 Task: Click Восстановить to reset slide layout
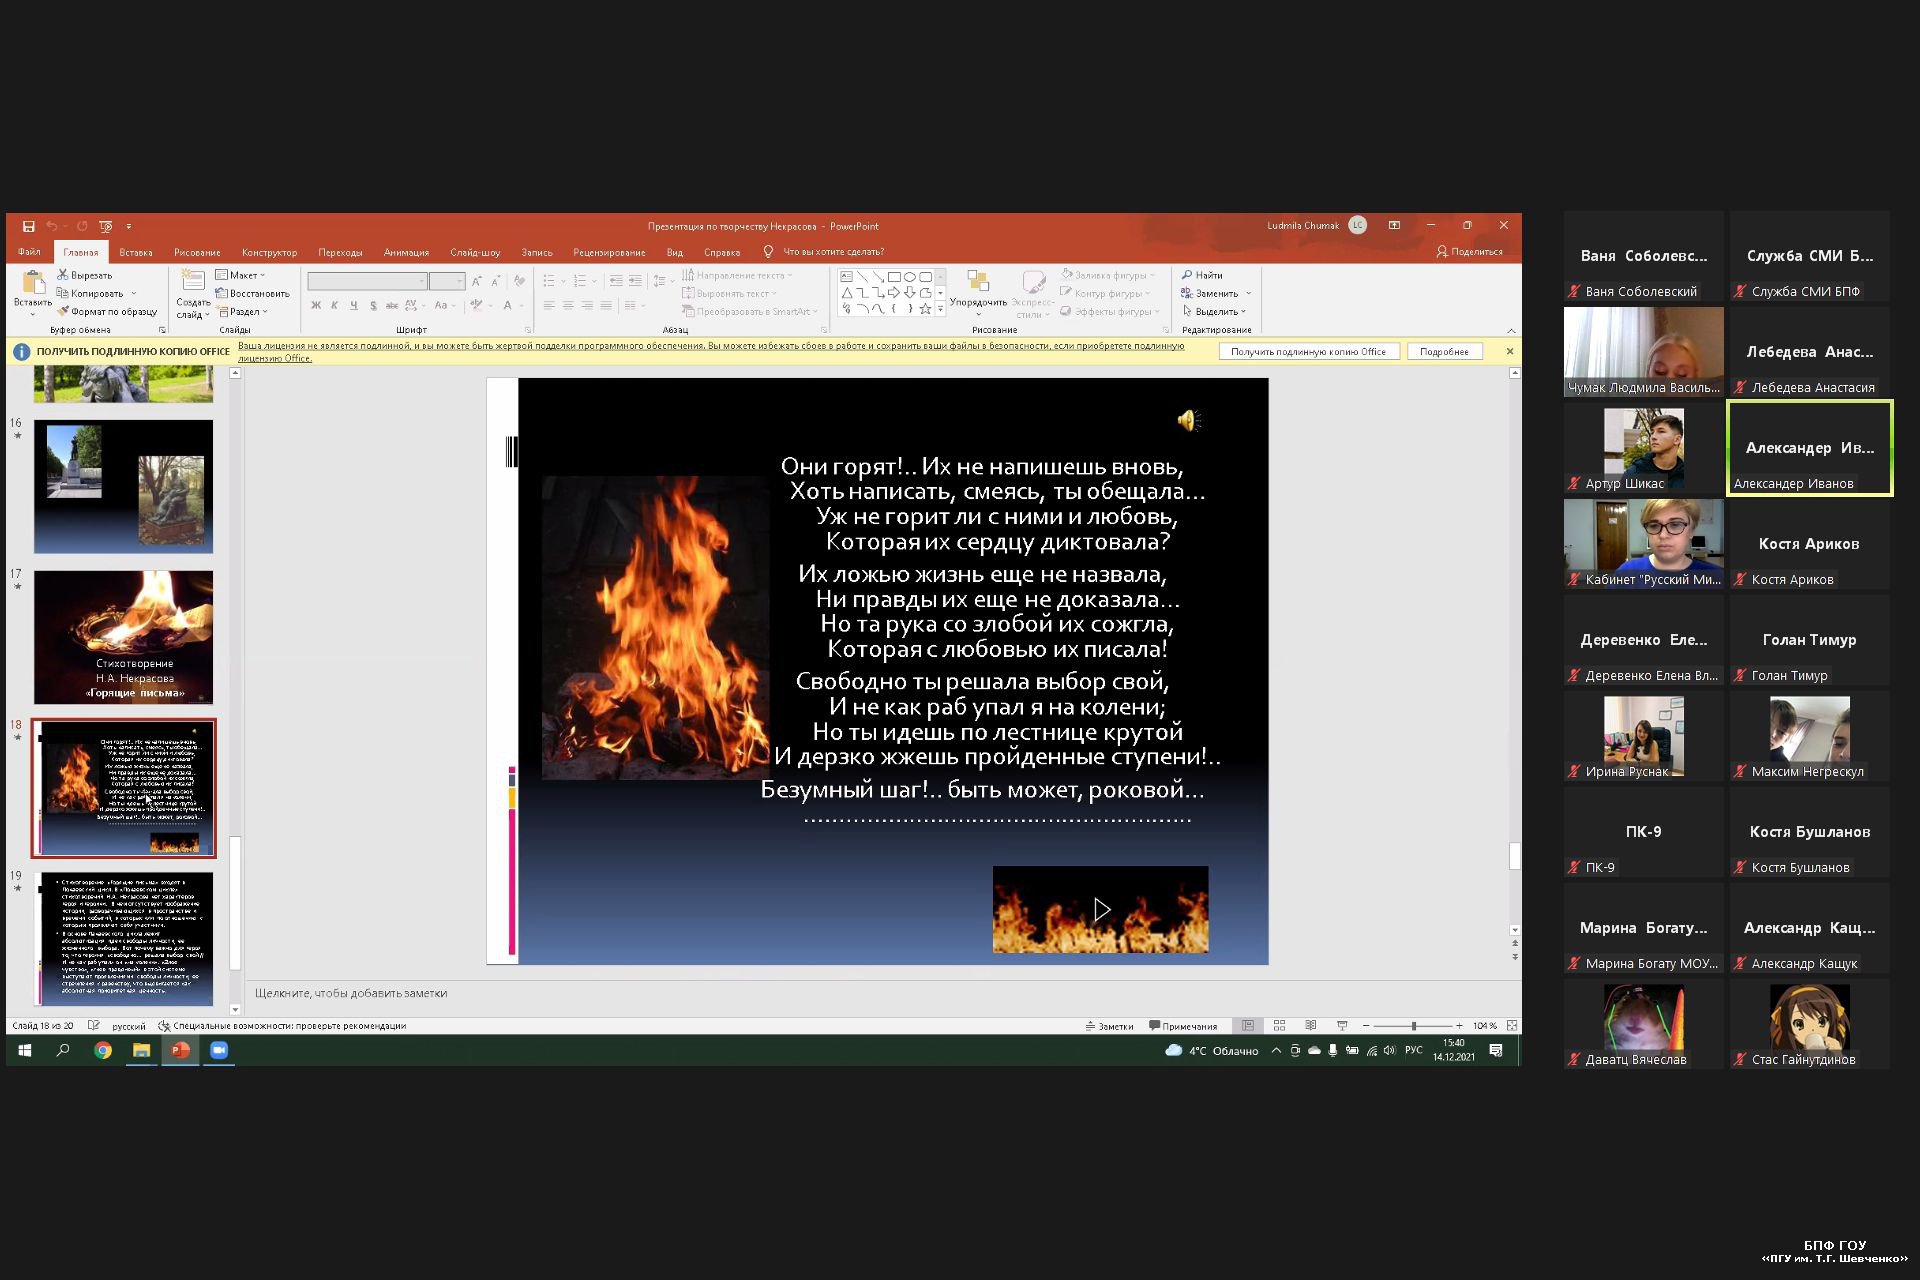point(252,293)
